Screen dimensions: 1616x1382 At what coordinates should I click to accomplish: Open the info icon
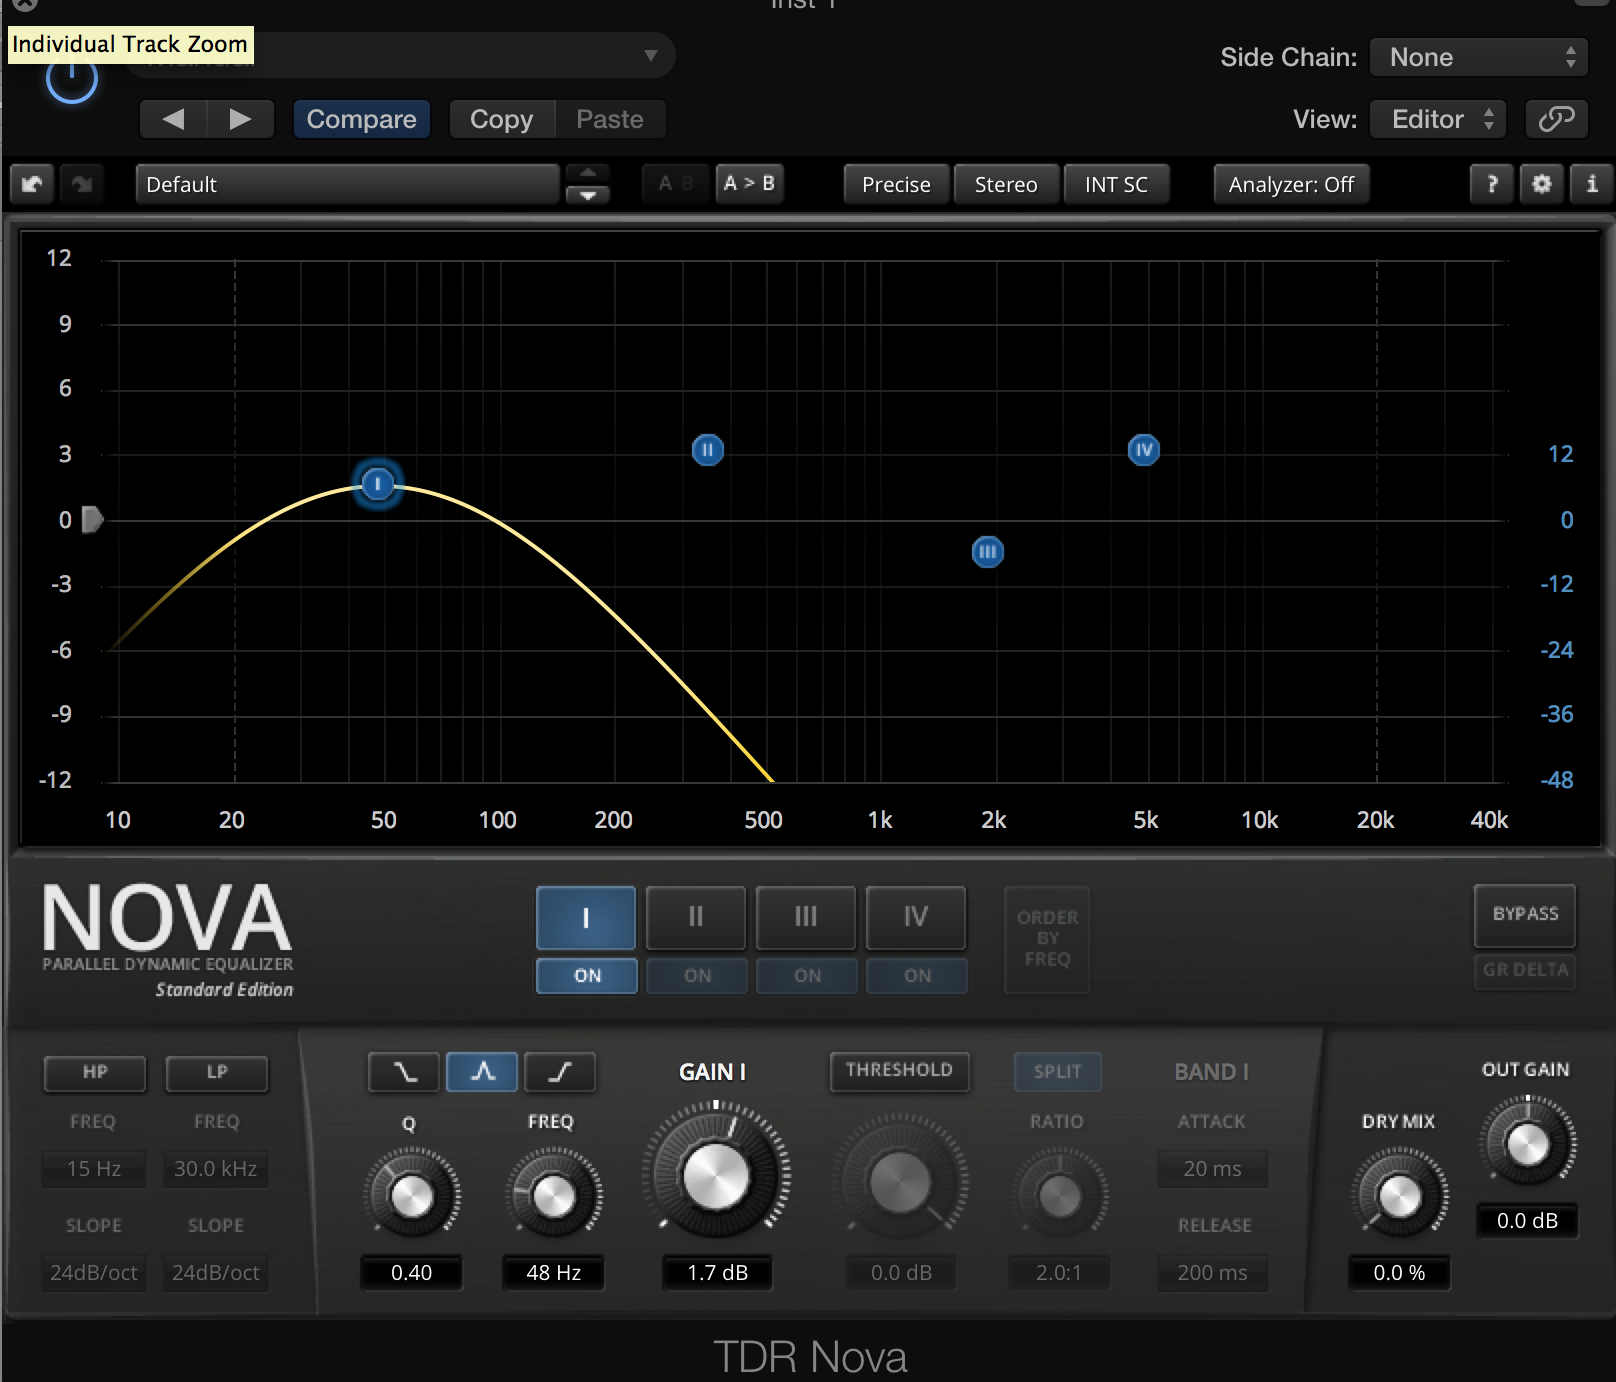pyautogui.click(x=1592, y=184)
